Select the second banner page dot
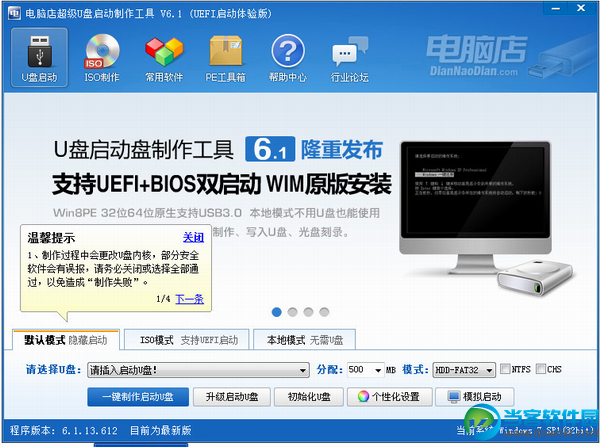The height and width of the screenshot is (447, 600). 292,312
